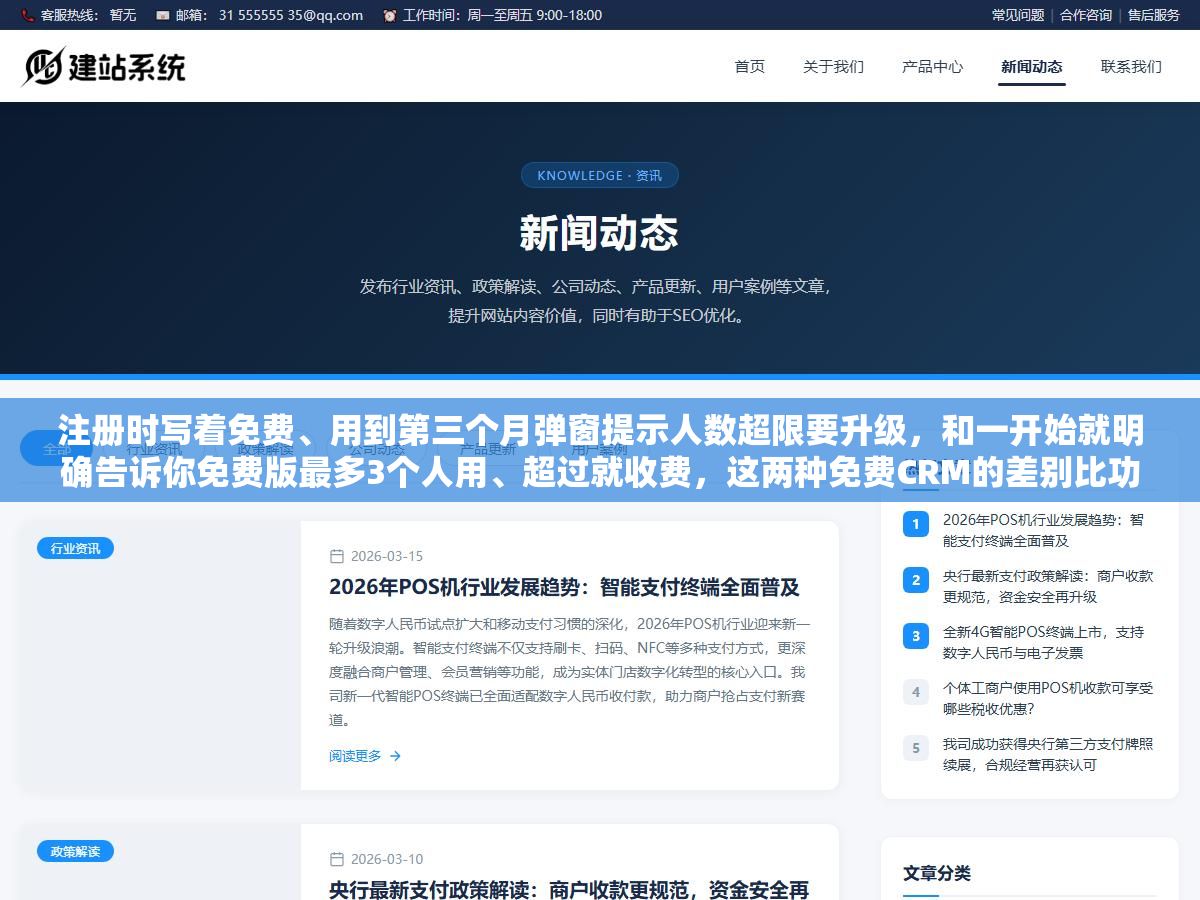This screenshot has height=900, width=1200.
Task: Open sidebar item 2026年POS机行业发展趋势
Action: coord(1043,530)
